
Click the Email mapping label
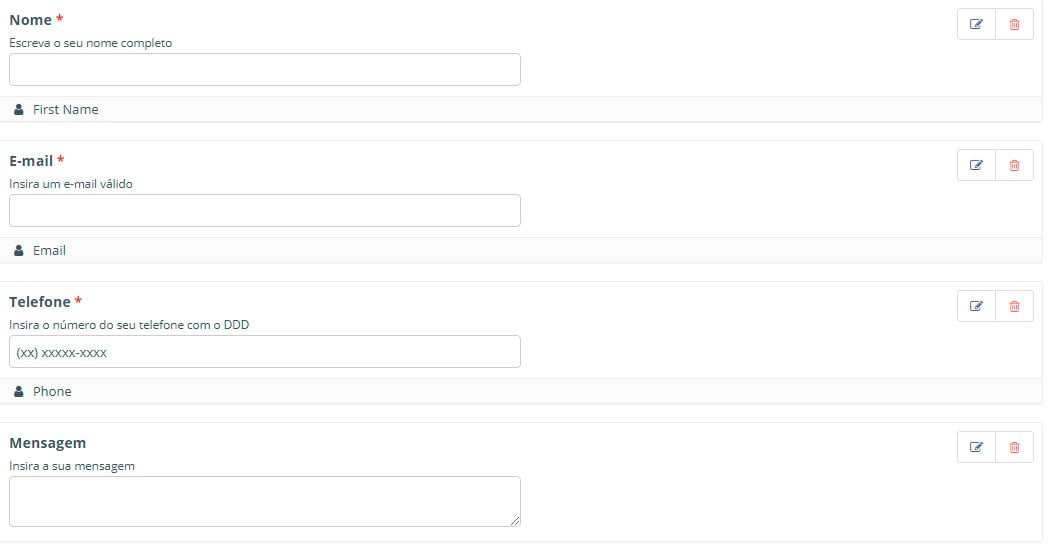tap(49, 251)
